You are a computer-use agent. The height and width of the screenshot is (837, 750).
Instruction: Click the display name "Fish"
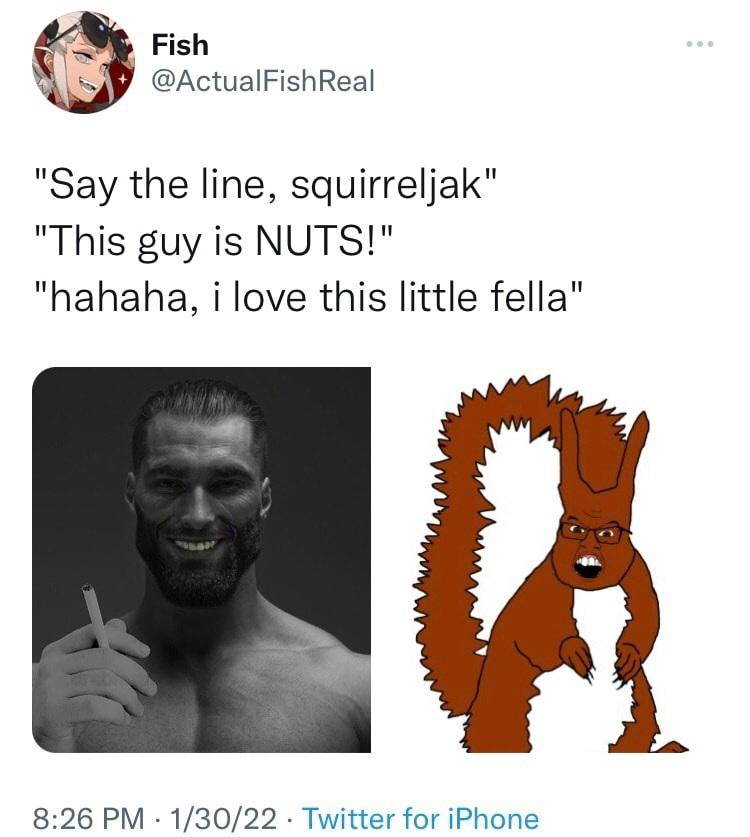click(180, 45)
